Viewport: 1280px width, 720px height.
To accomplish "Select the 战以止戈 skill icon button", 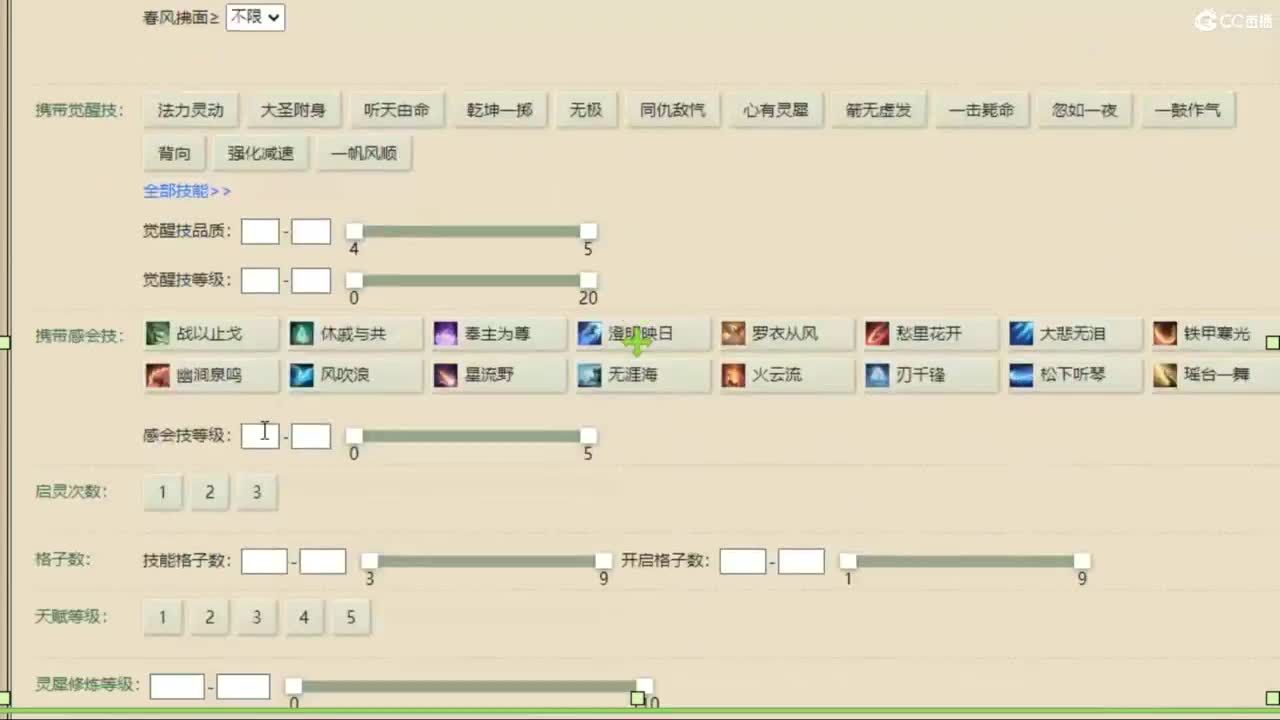I will [x=211, y=334].
